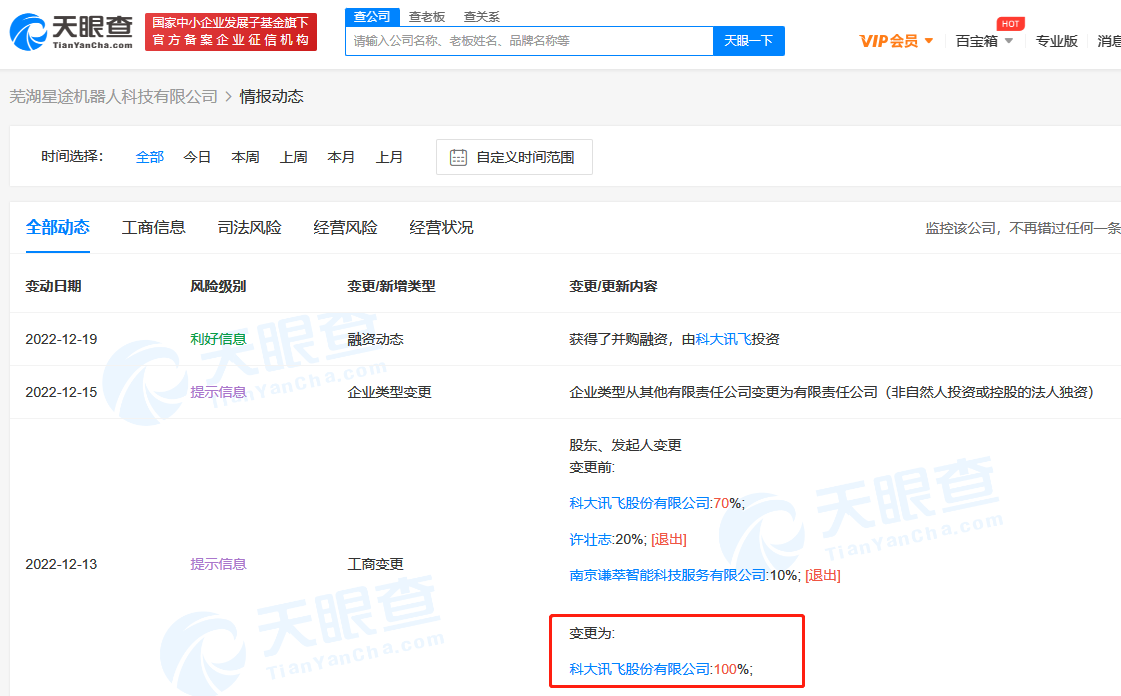Open the 工商信息 tab
Viewport: 1121px width, 696px height.
(154, 227)
